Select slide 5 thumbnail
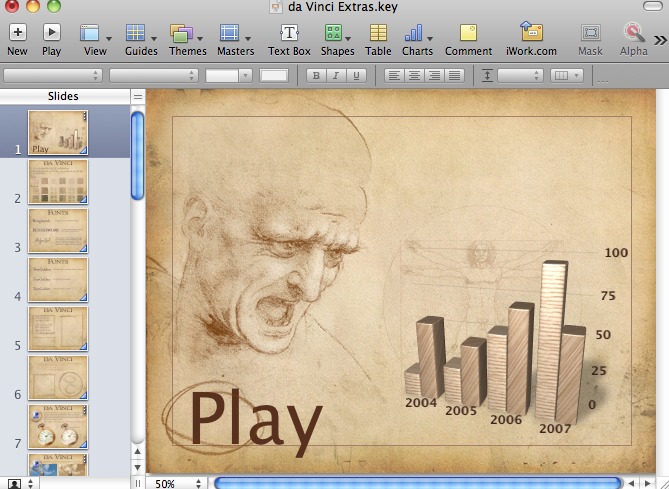Image resolution: width=669 pixels, height=489 pixels. (x=58, y=329)
